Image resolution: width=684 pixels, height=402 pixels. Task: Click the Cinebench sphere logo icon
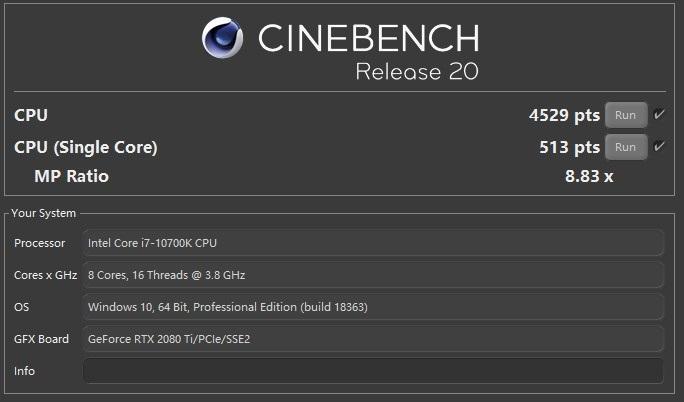[222, 37]
